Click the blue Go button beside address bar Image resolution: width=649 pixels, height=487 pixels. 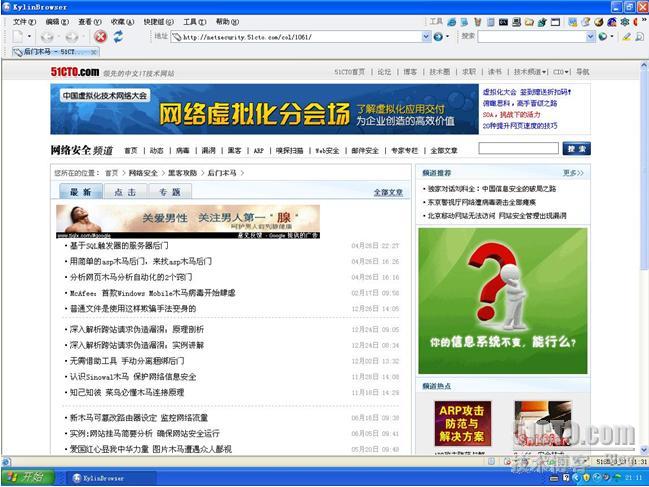coord(438,37)
